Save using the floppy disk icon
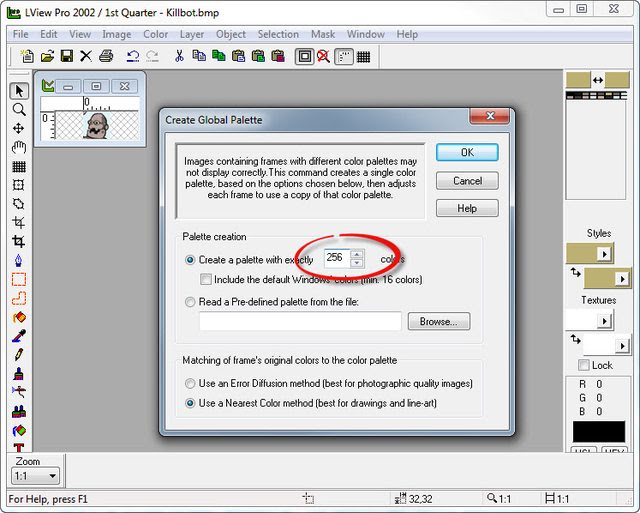Viewport: 640px width, 513px height. pyautogui.click(x=67, y=56)
